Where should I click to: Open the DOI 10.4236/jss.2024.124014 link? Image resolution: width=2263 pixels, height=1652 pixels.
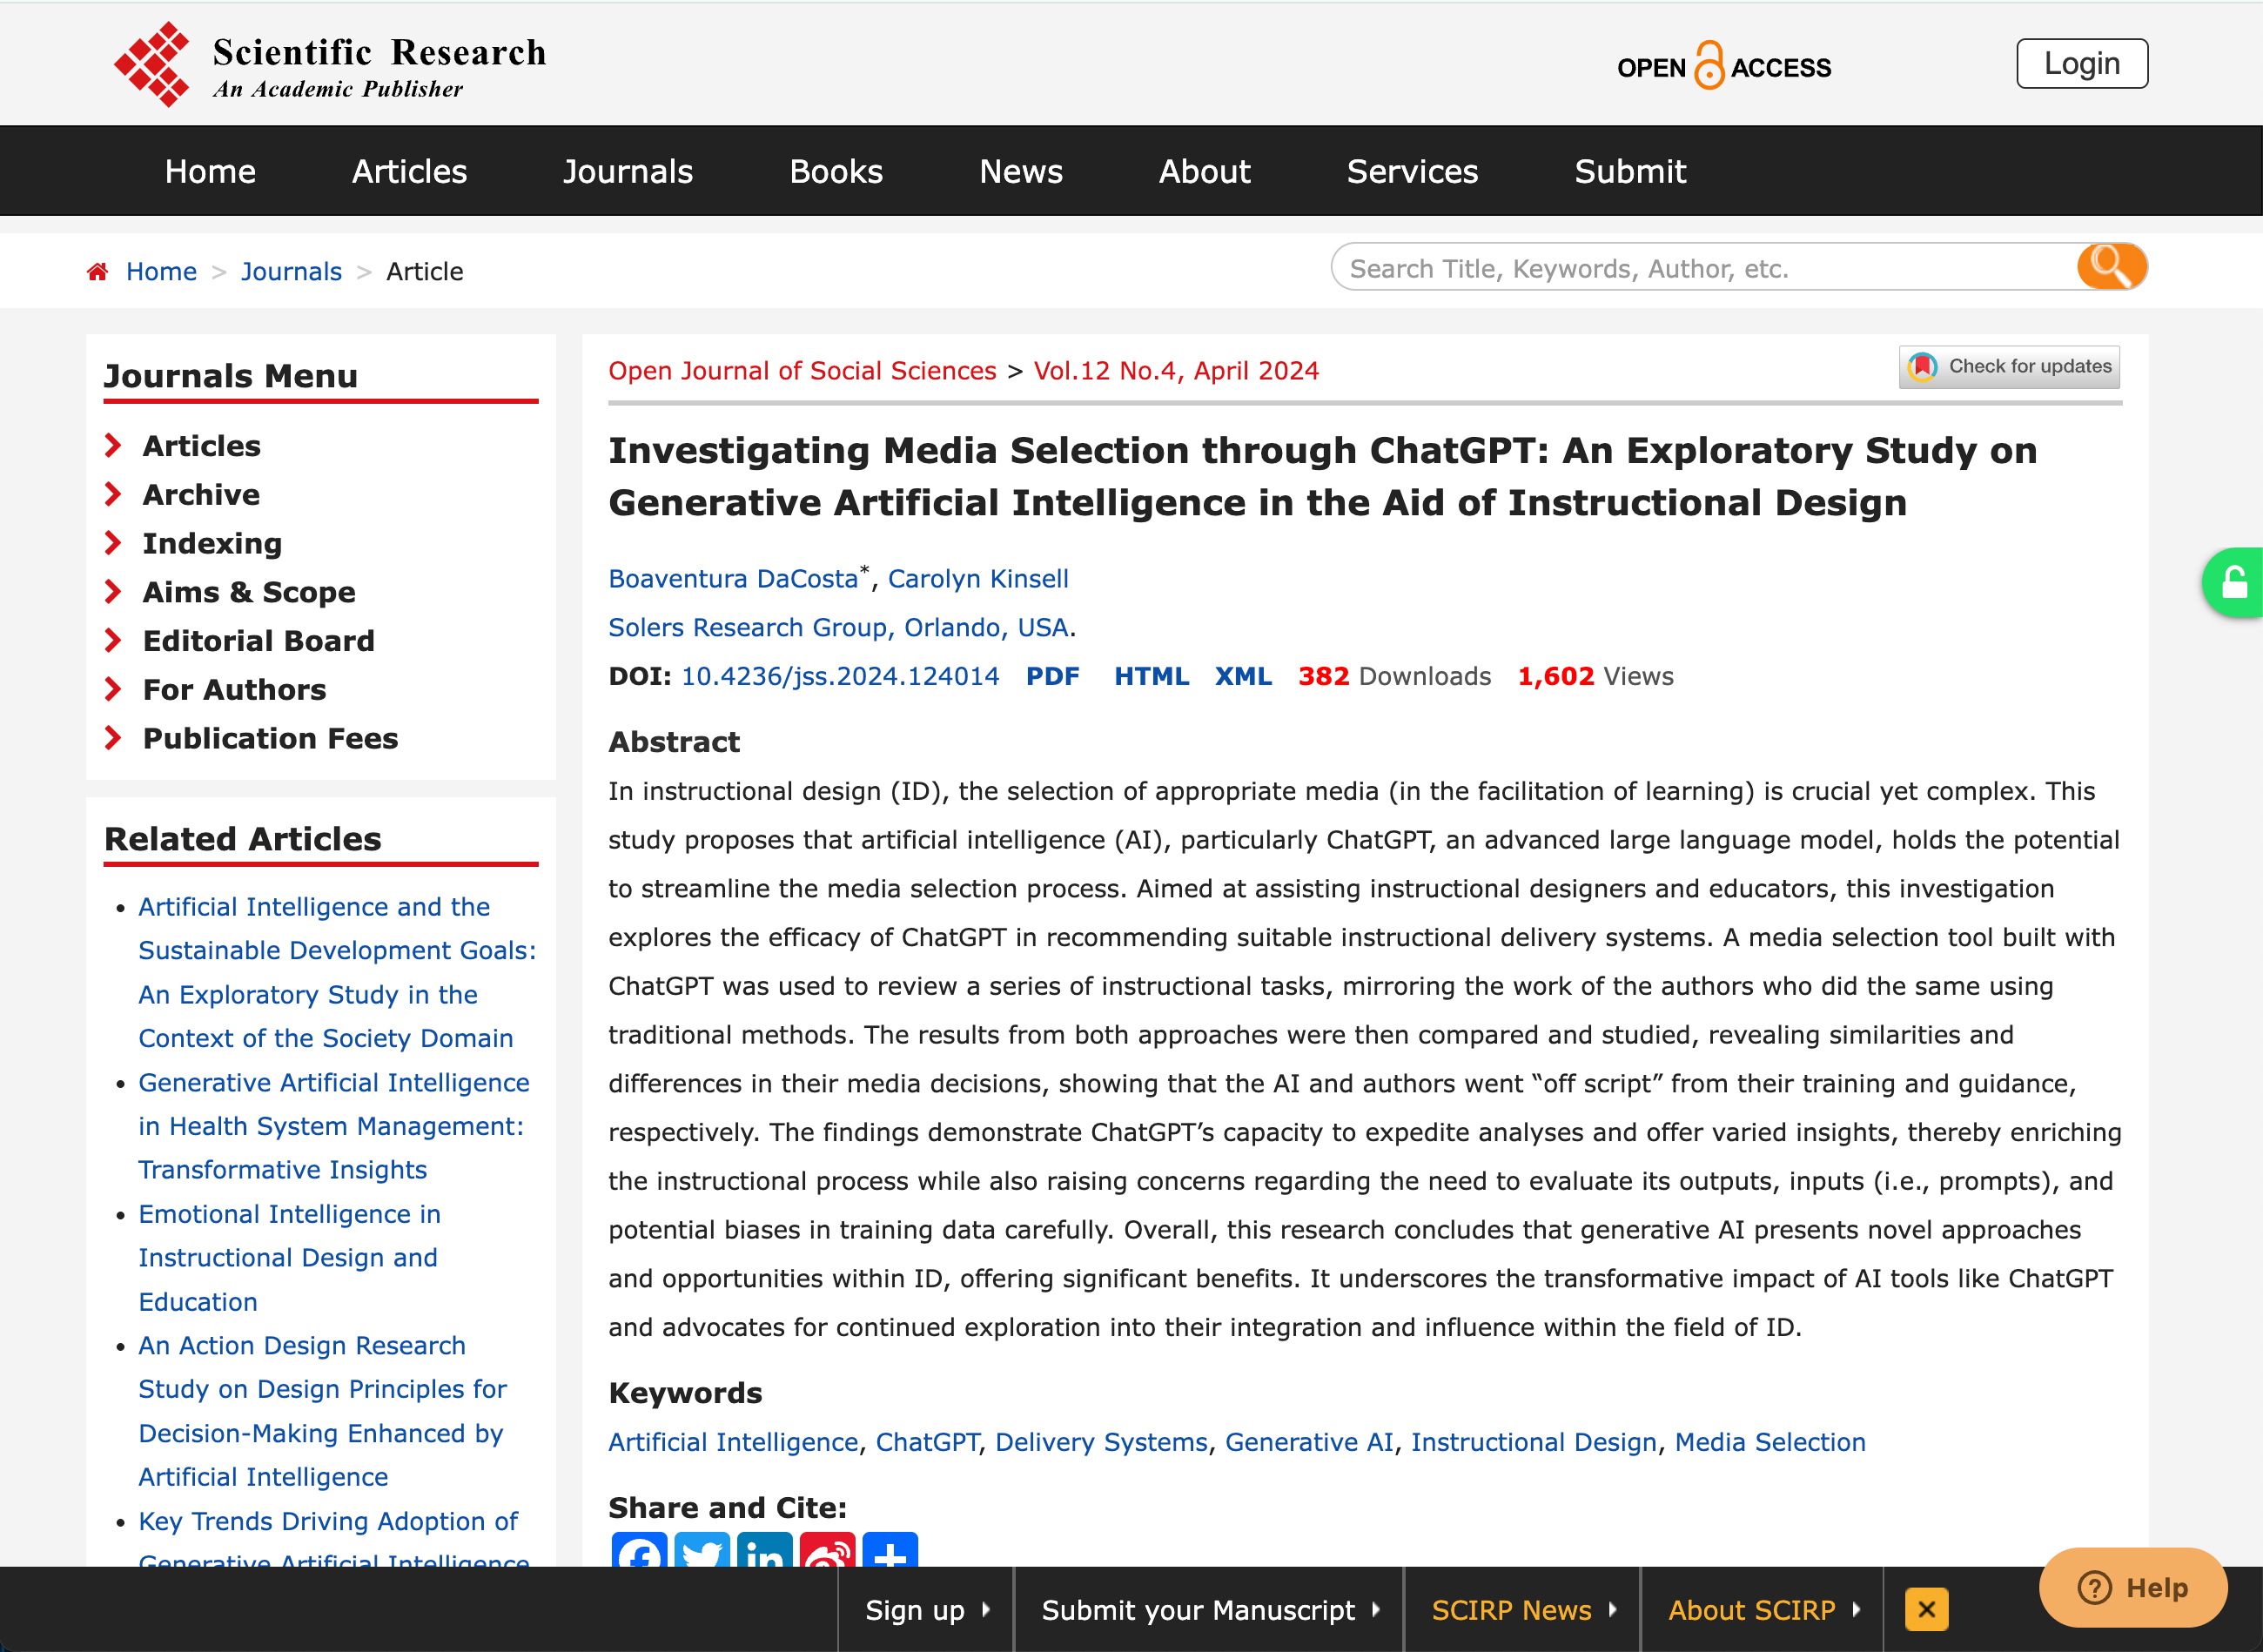tap(839, 676)
